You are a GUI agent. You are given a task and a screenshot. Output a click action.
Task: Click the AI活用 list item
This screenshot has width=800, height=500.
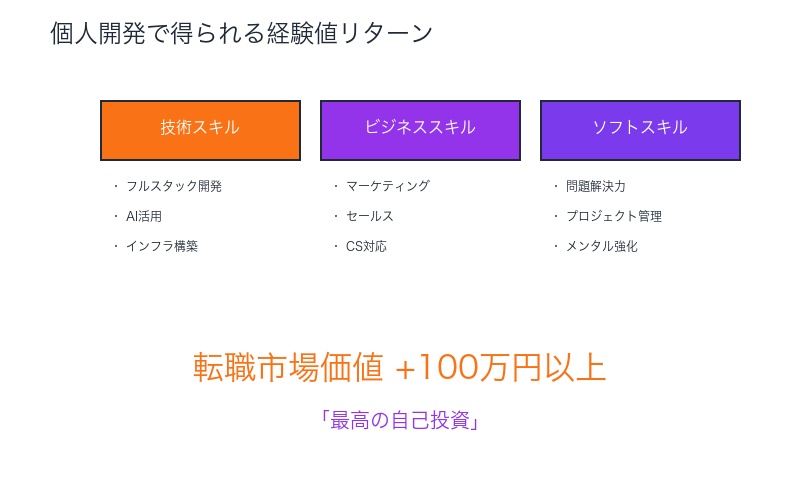[144, 216]
